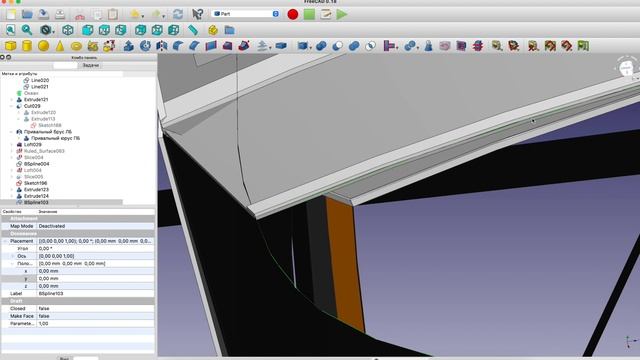This screenshot has height=360, width=640.
Task: Click the boolean Cut tool icon
Action: point(338,46)
